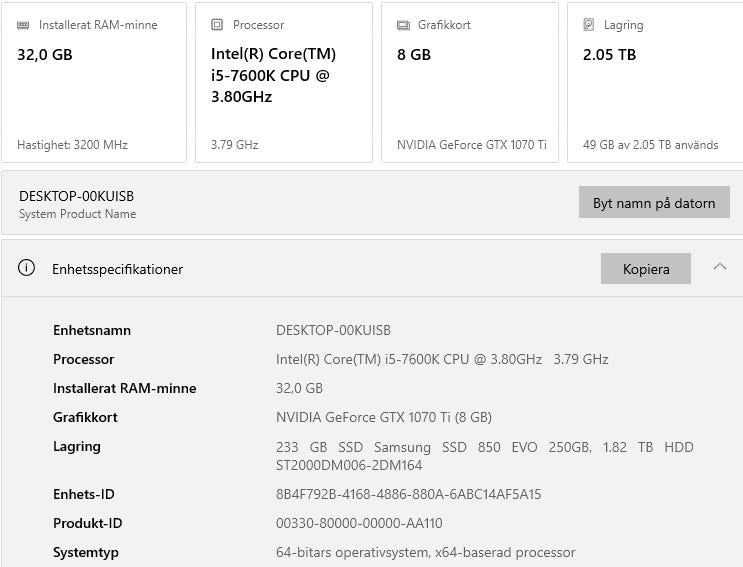Viewport: 743px width, 567px height.
Task: Click Samsung SSD 850 EVO storage value
Action: tap(484, 456)
